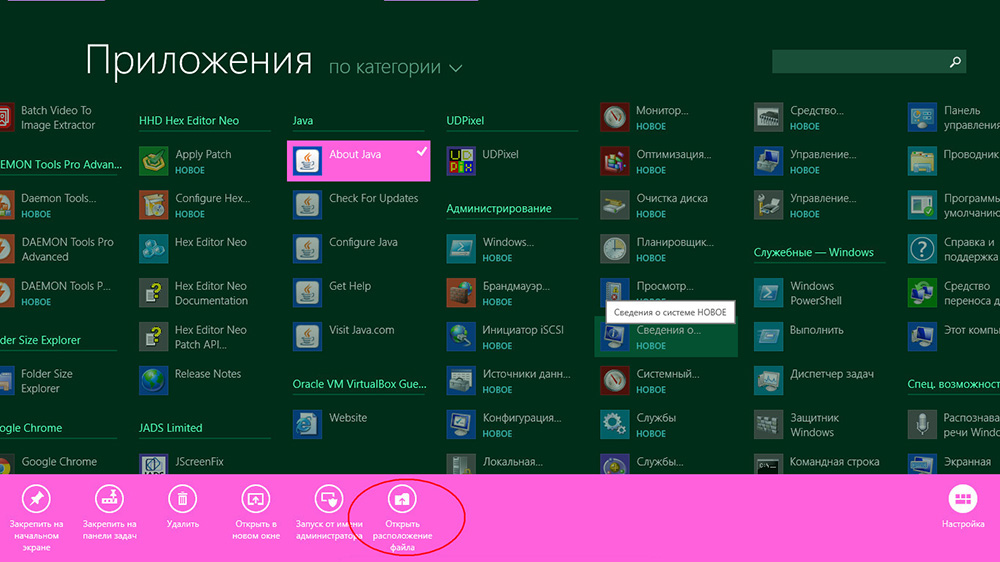Select the 'Служебные — Windows' category header
Screen dimensions: 1000x562
point(814,253)
